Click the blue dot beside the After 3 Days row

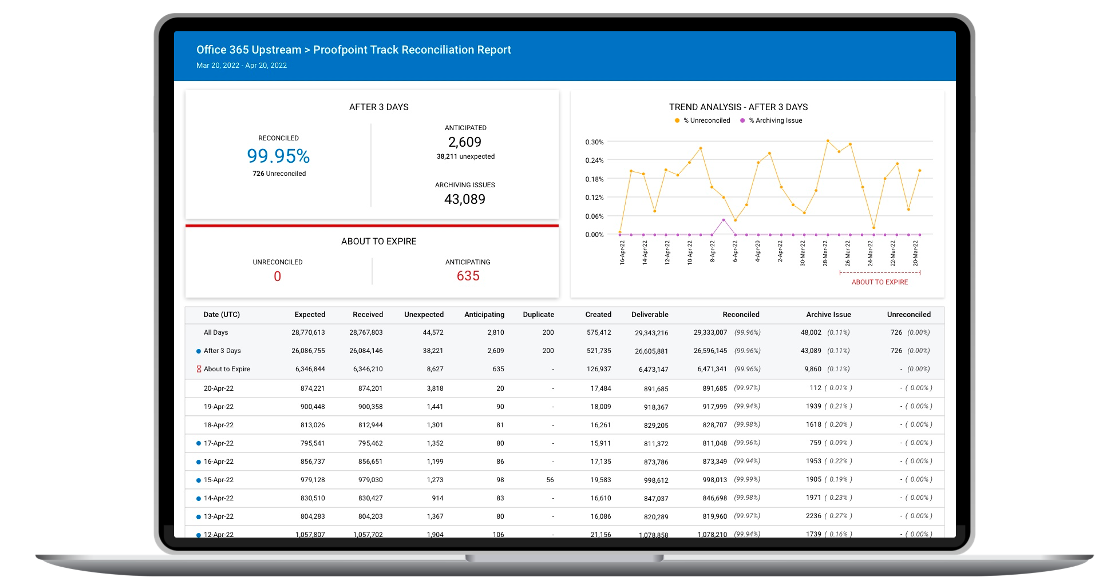click(198, 350)
